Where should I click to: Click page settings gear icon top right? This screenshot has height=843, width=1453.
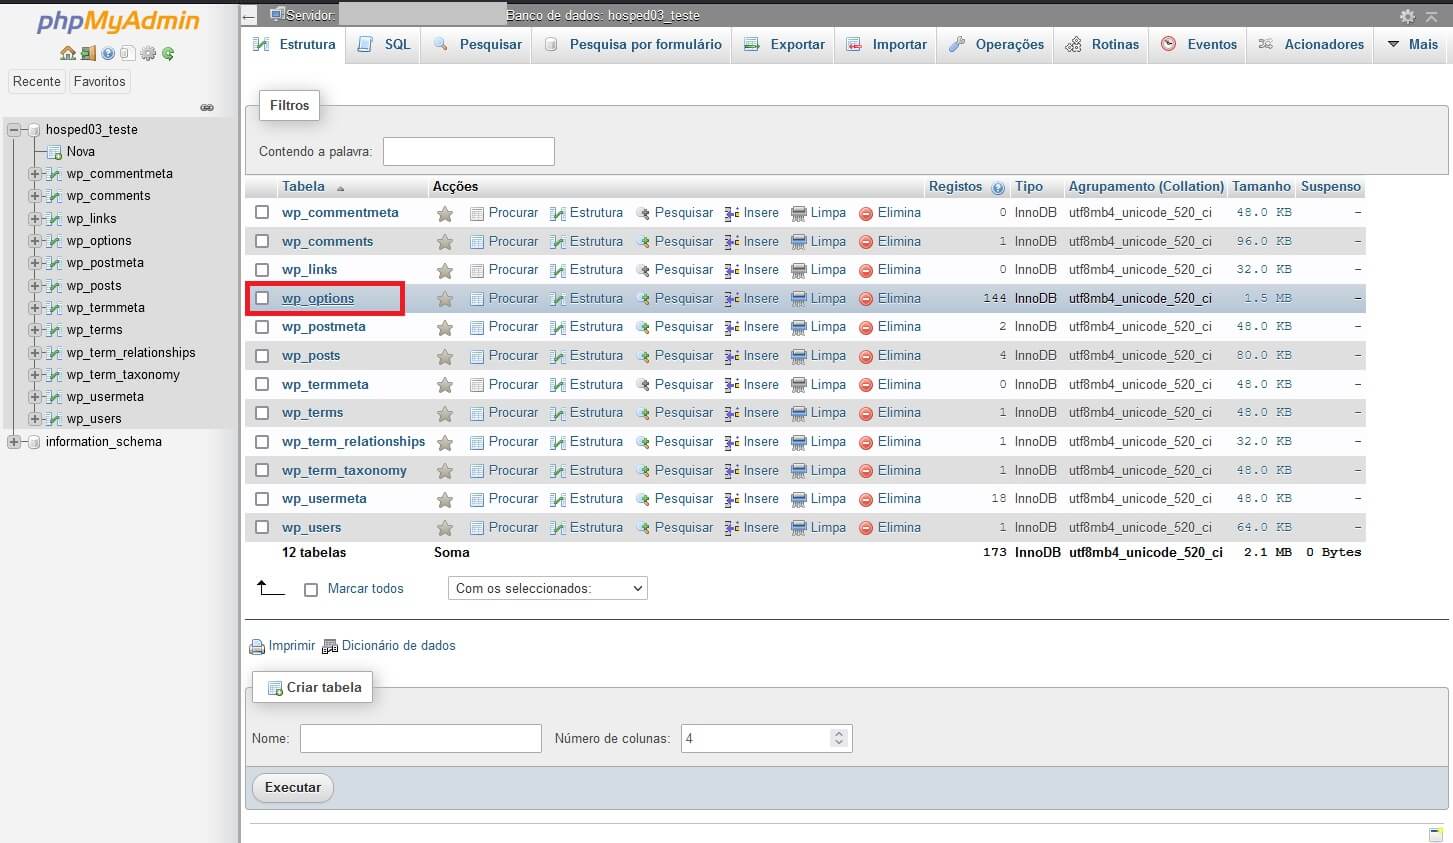click(1407, 16)
